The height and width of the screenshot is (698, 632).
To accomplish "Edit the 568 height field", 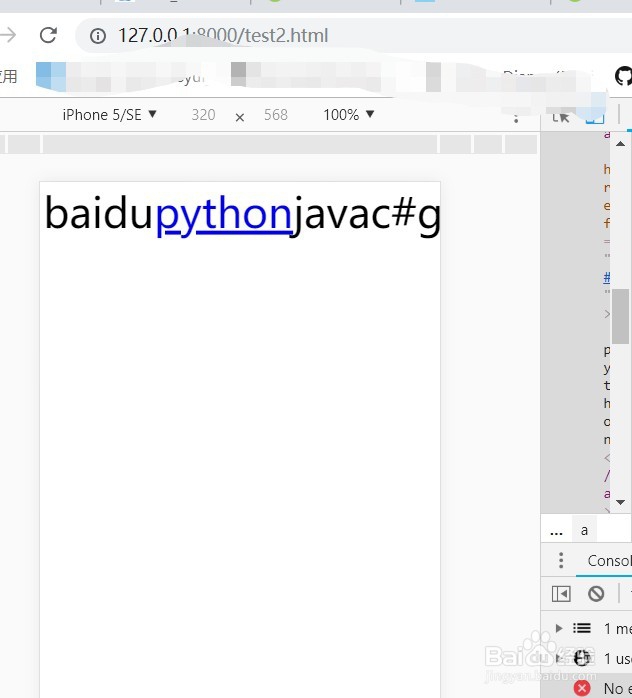I will pyautogui.click(x=275, y=115).
